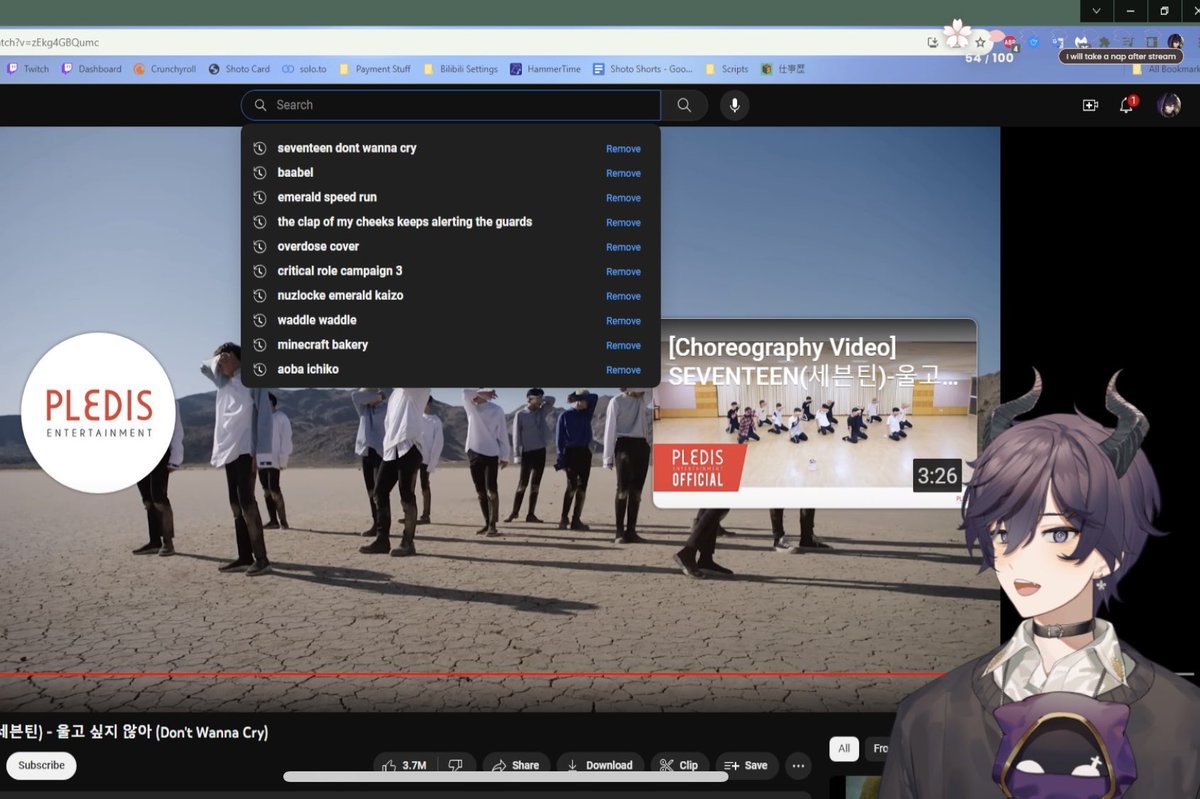Click the Download button
Image resolution: width=1200 pixels, height=799 pixels.
coord(600,765)
